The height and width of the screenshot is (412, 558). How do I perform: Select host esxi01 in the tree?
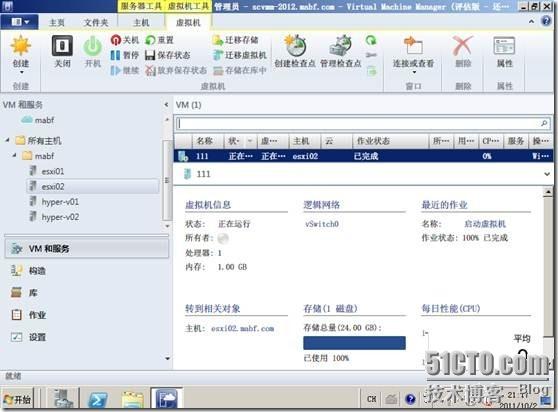tap(47, 171)
